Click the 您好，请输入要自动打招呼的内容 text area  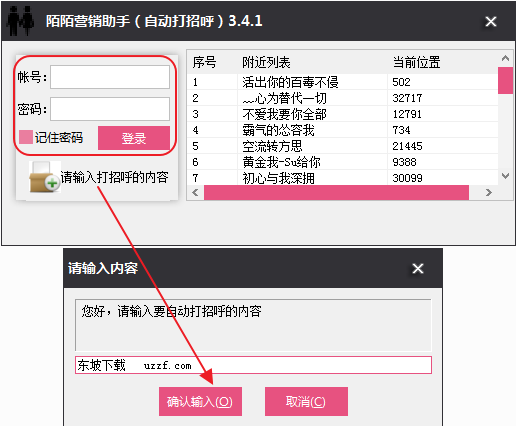(253, 325)
